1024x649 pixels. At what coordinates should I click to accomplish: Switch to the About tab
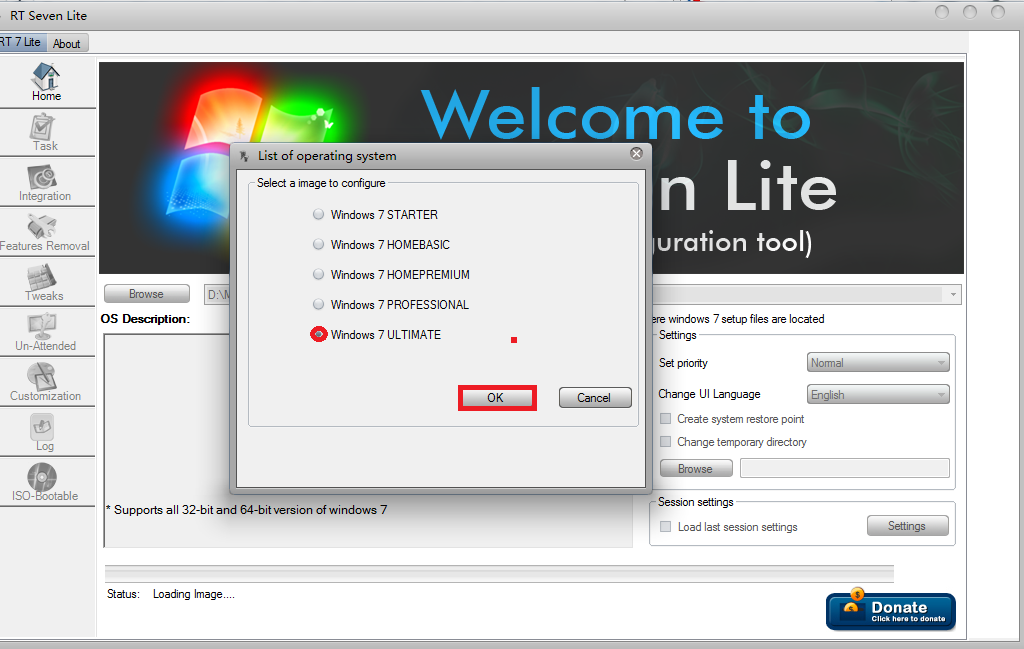click(67, 44)
